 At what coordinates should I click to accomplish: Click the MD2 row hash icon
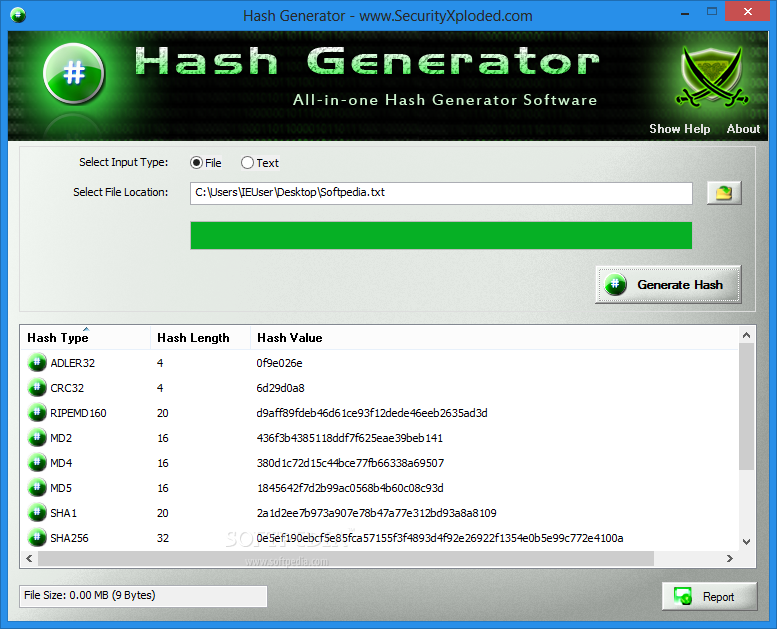click(x=37, y=437)
